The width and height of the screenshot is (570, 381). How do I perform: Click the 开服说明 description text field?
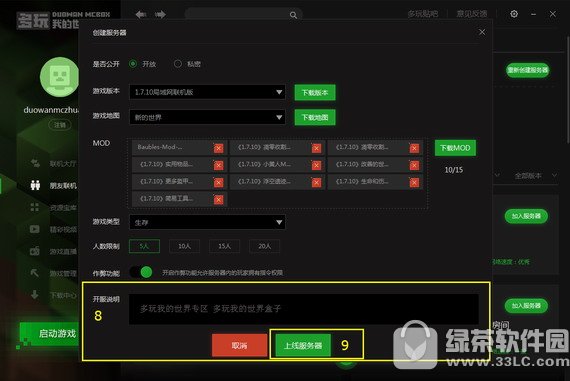click(x=304, y=309)
